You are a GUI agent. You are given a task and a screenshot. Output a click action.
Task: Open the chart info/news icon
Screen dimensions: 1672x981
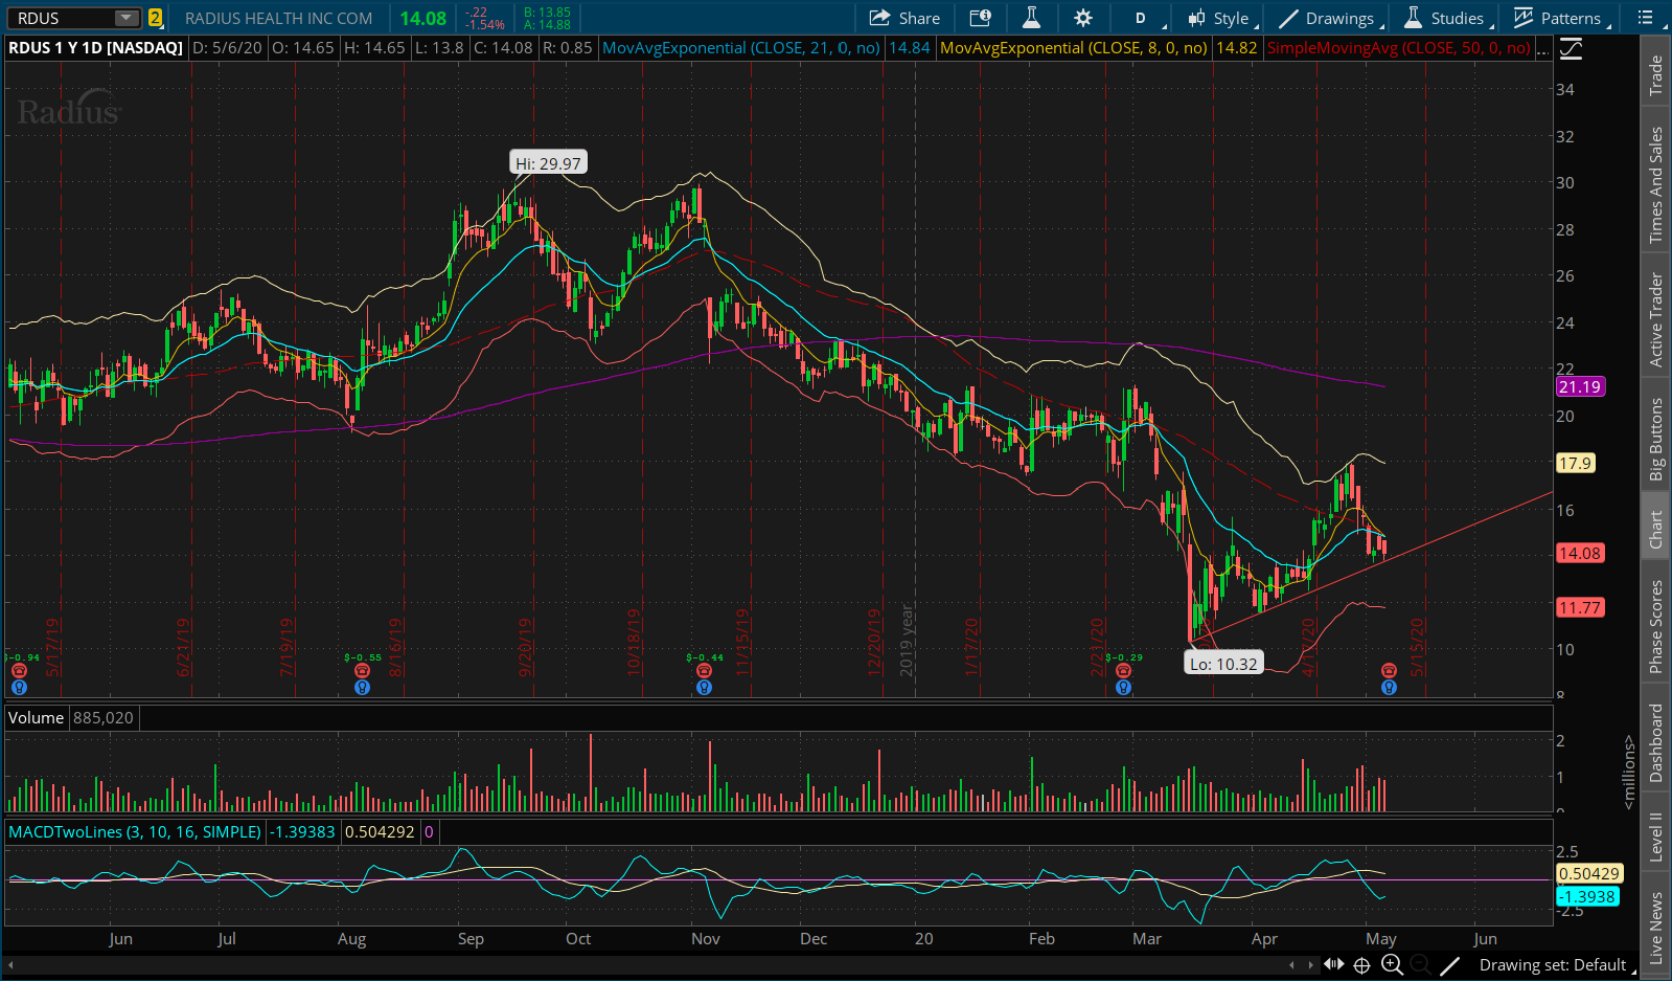[x=980, y=18]
